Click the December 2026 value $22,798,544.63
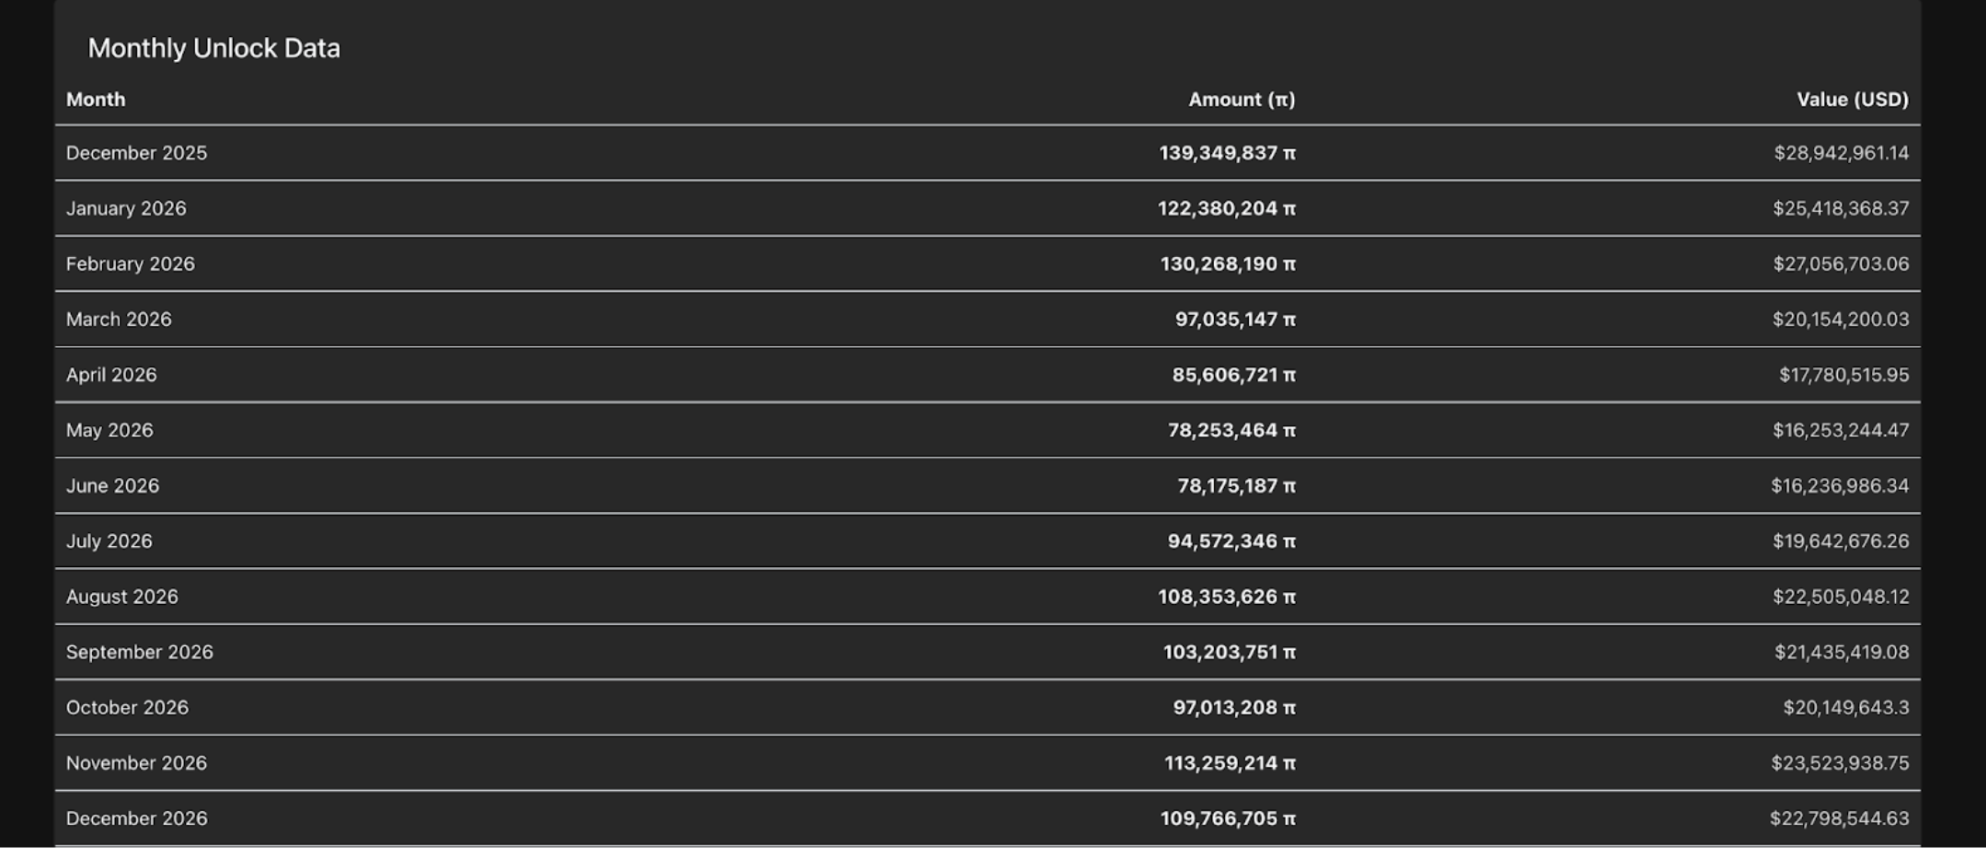The image size is (1986, 848). pos(1839,819)
